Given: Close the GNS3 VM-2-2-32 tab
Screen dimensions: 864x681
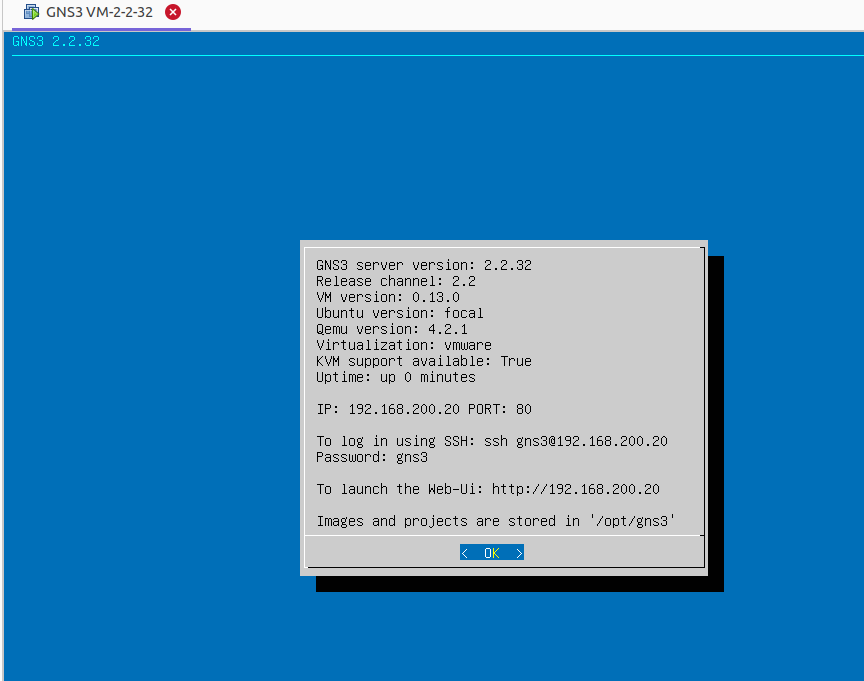Looking at the screenshot, I should 173,13.
